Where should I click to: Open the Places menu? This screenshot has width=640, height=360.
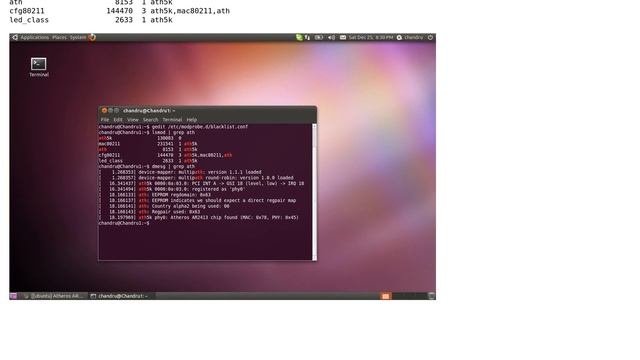point(59,38)
